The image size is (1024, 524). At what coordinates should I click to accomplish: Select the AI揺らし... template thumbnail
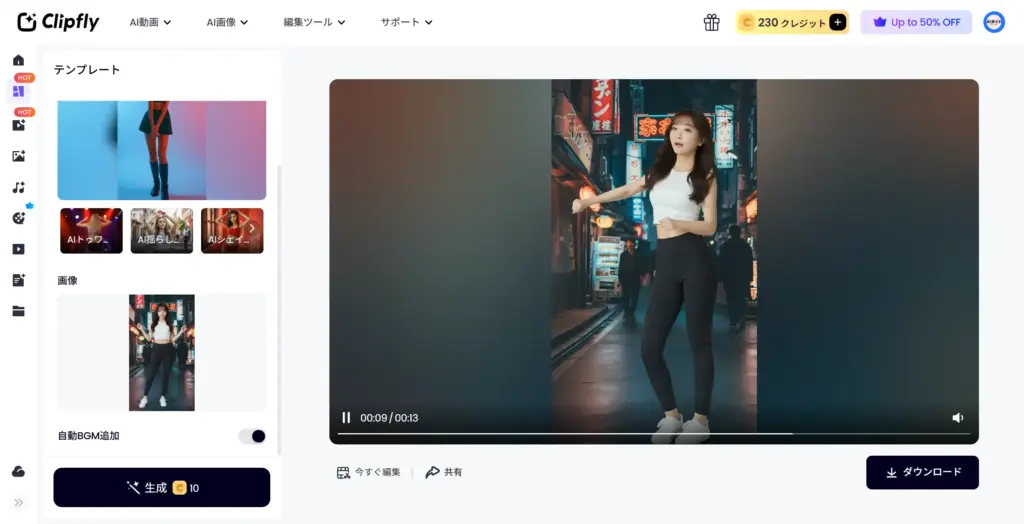pyautogui.click(x=162, y=231)
